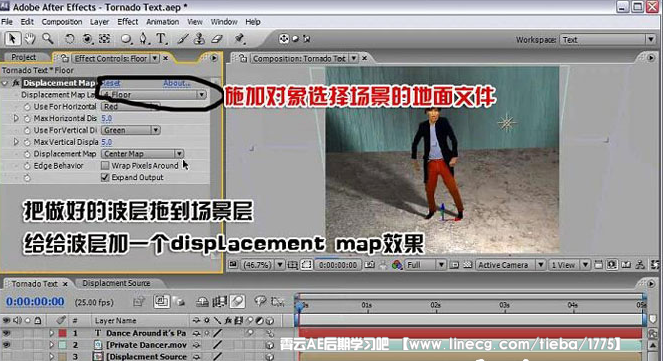
Task: Uncheck the Expand Output checkbox
Action: (x=105, y=177)
